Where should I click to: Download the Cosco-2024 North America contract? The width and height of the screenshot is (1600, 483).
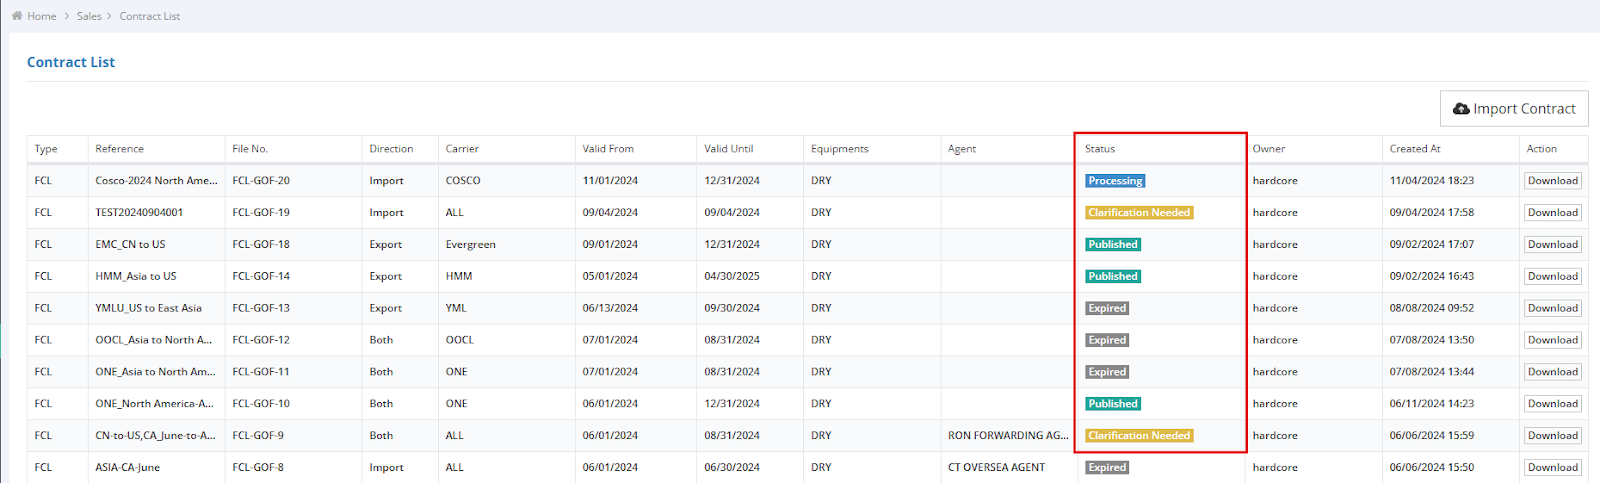pyautogui.click(x=1552, y=181)
